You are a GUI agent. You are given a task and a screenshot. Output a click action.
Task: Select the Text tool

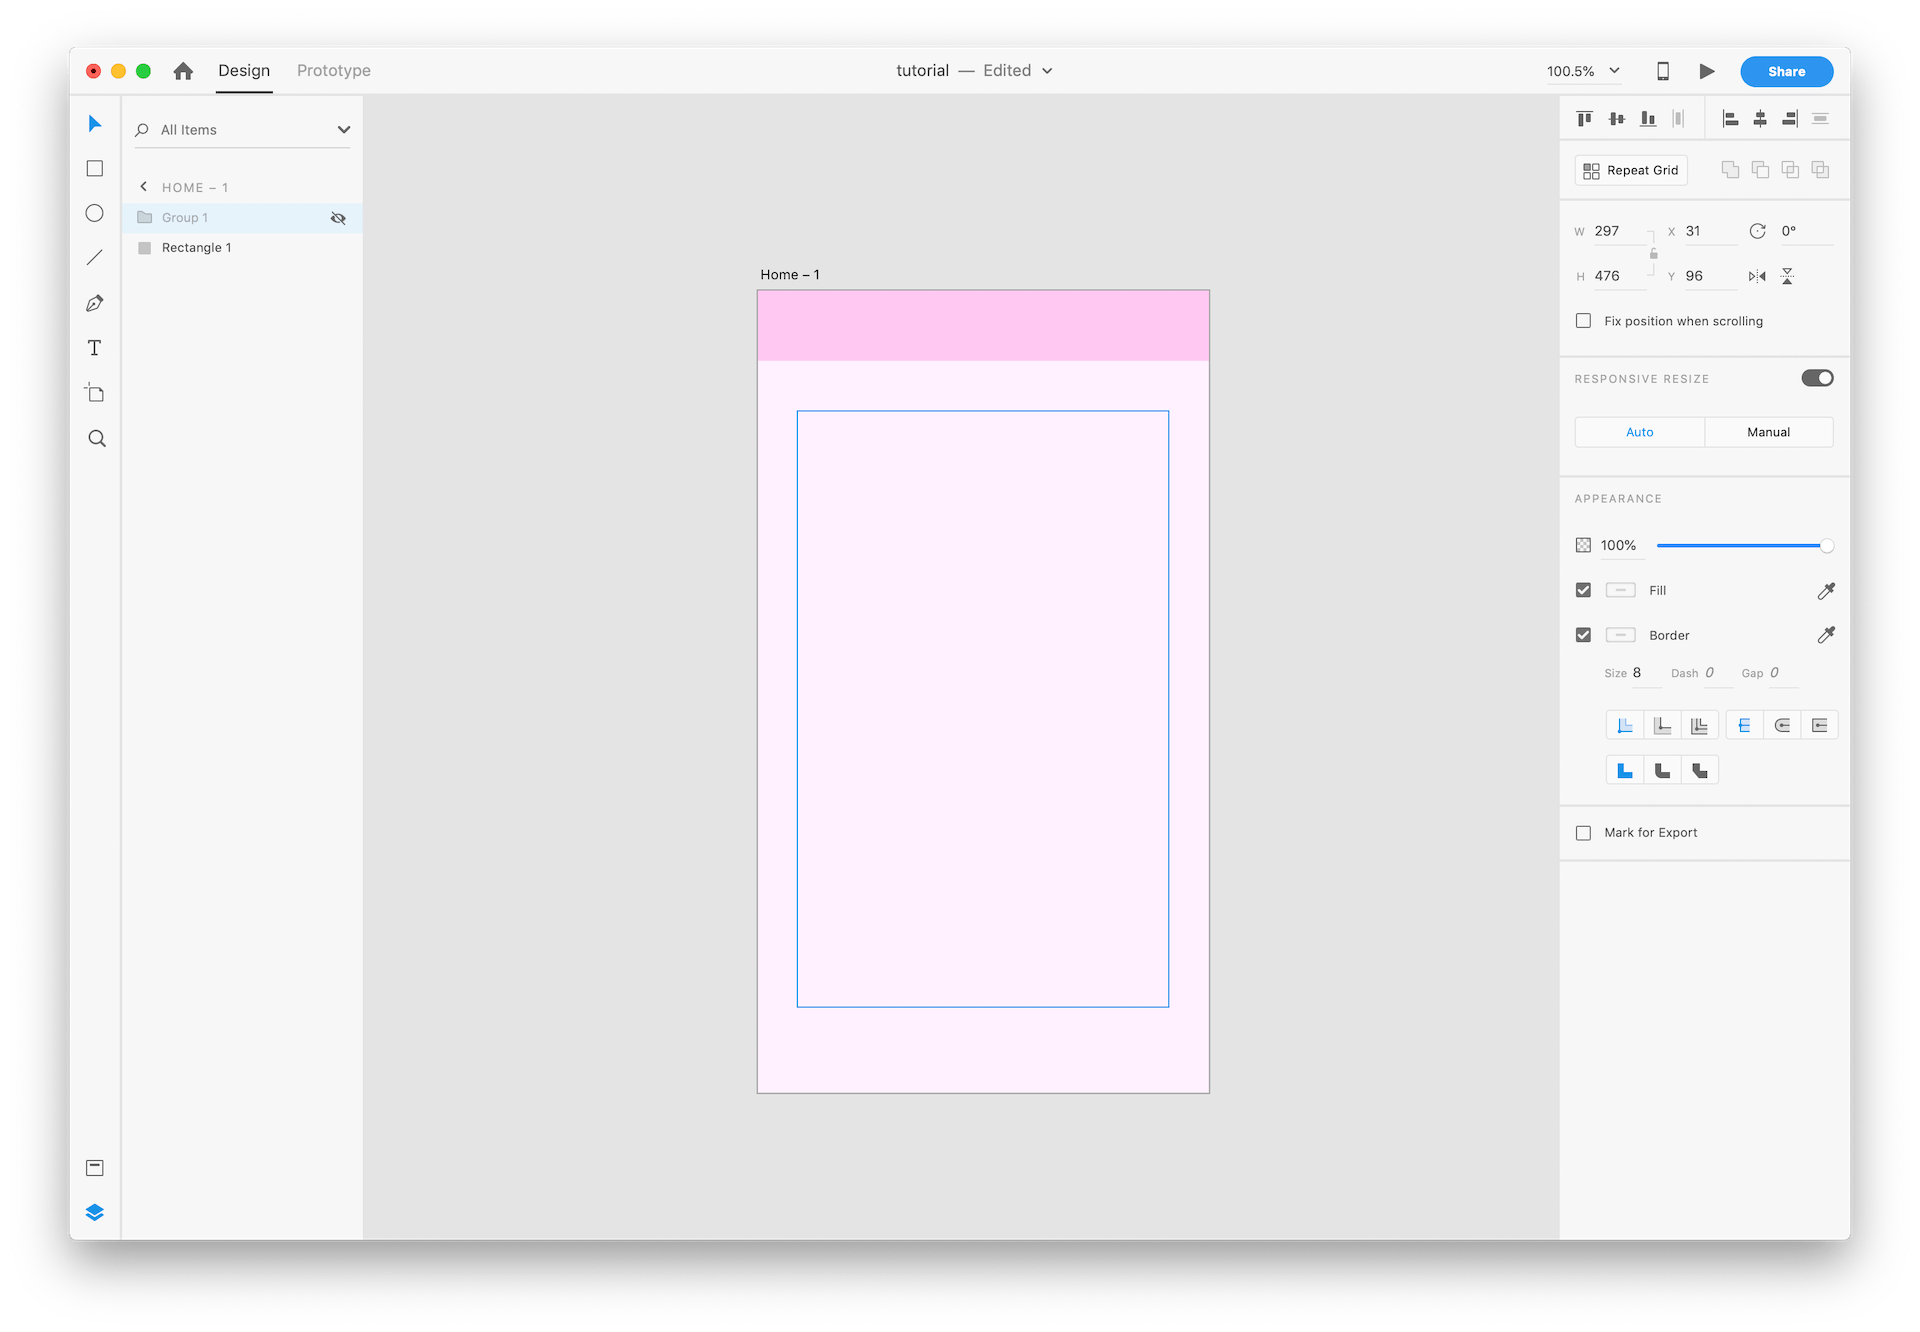pos(95,348)
